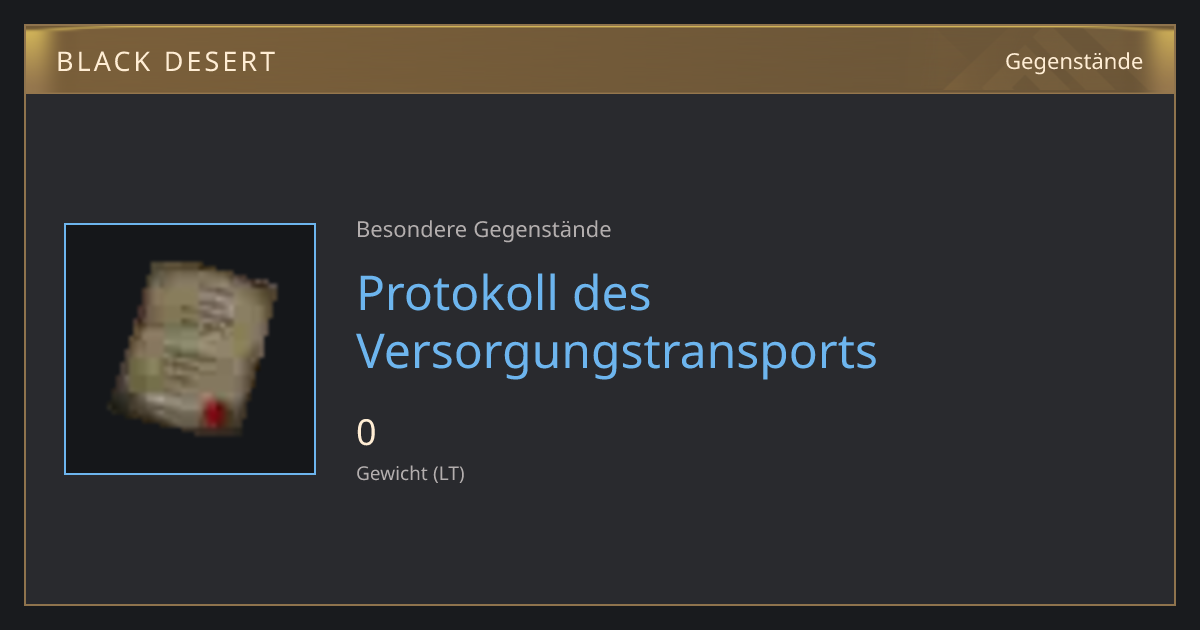1200x630 pixels.
Task: Open the BLACK DESERT logo text
Action: 166,62
